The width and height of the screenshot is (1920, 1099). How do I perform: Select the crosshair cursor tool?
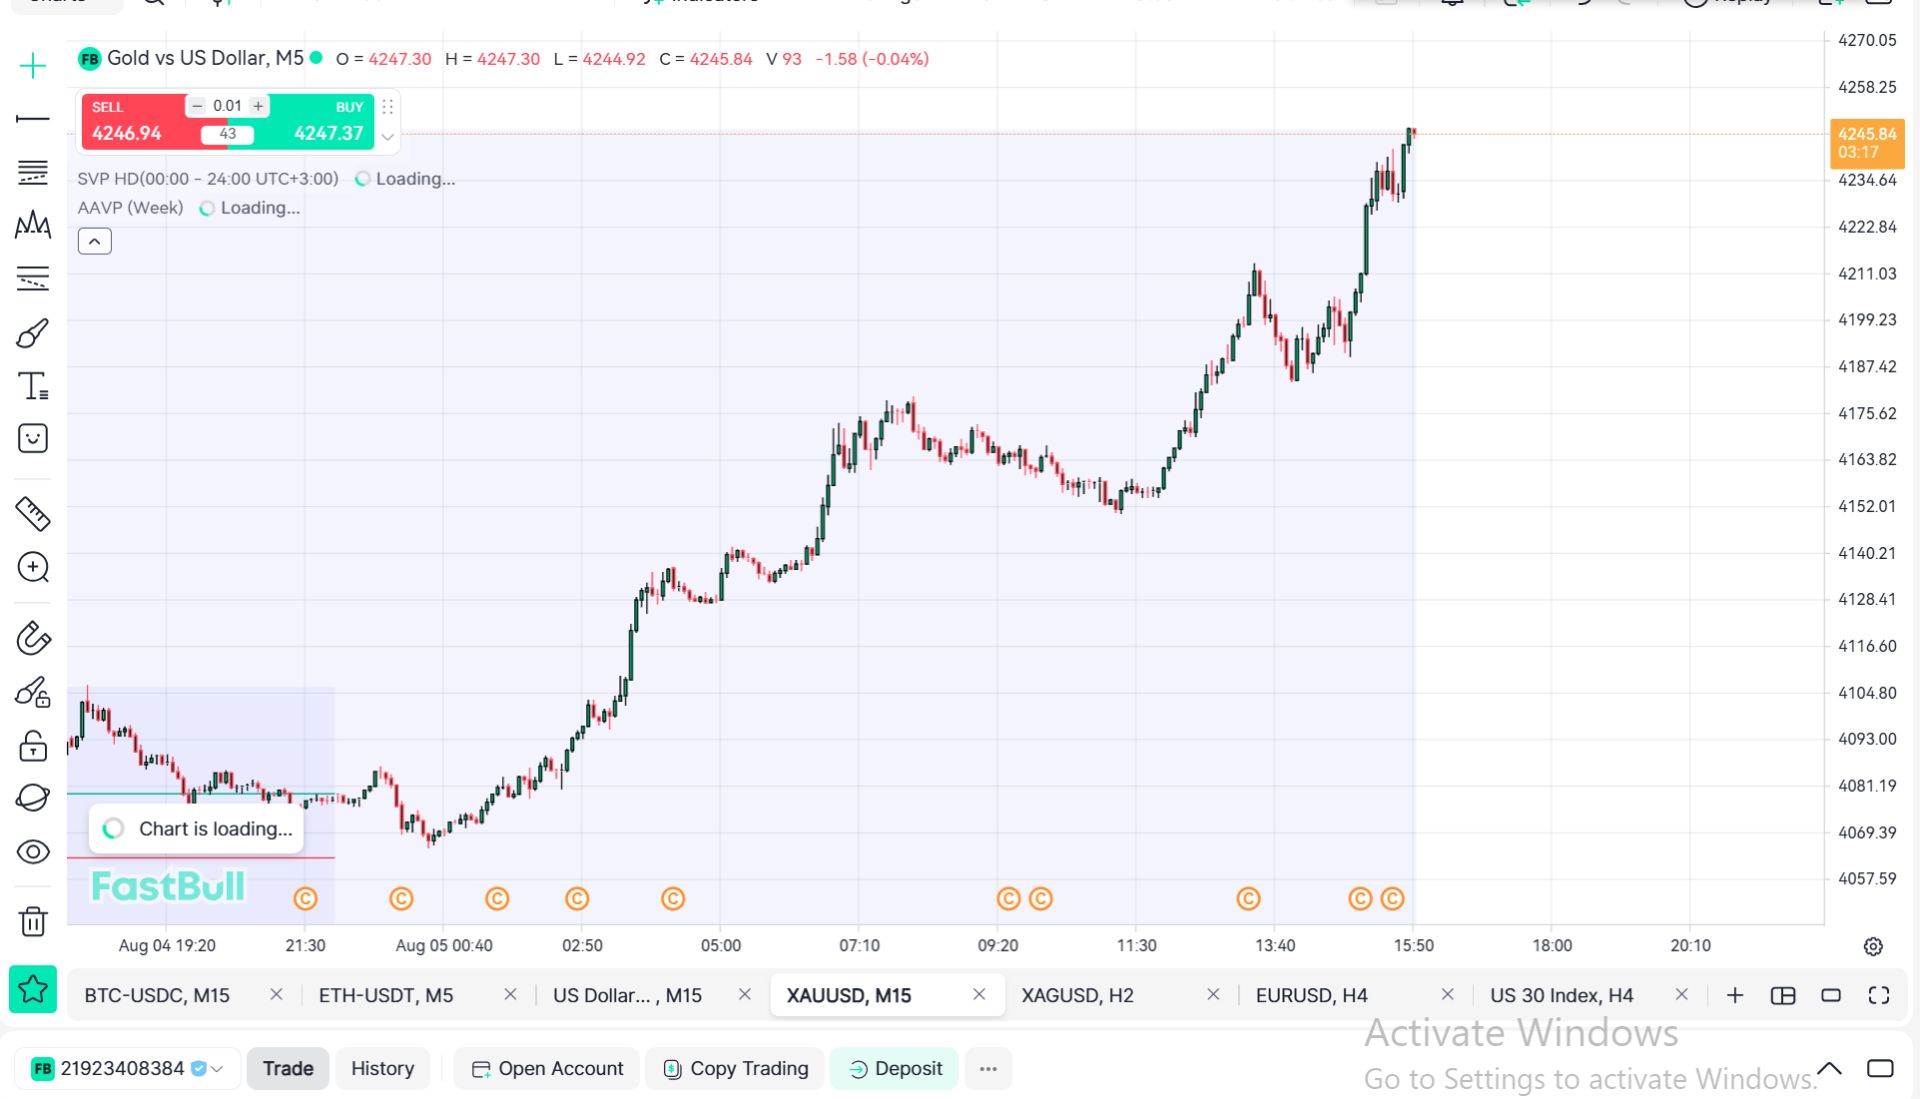(x=33, y=66)
